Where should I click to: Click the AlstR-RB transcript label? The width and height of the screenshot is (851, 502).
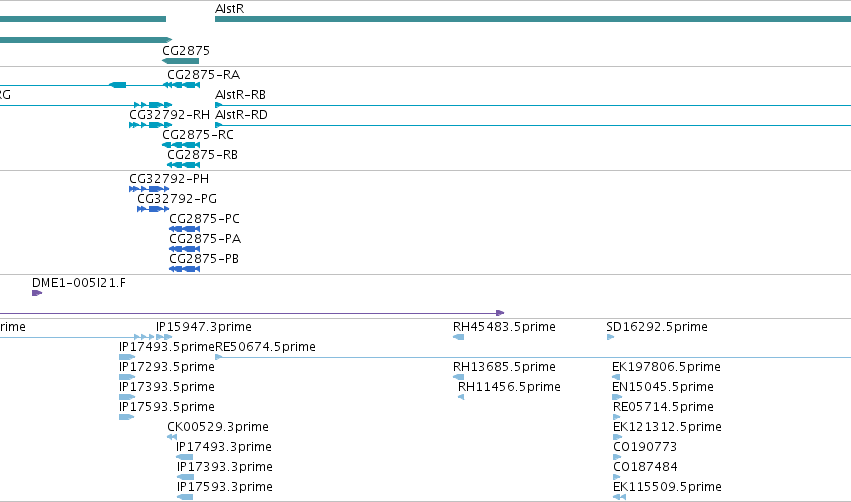coord(240,95)
